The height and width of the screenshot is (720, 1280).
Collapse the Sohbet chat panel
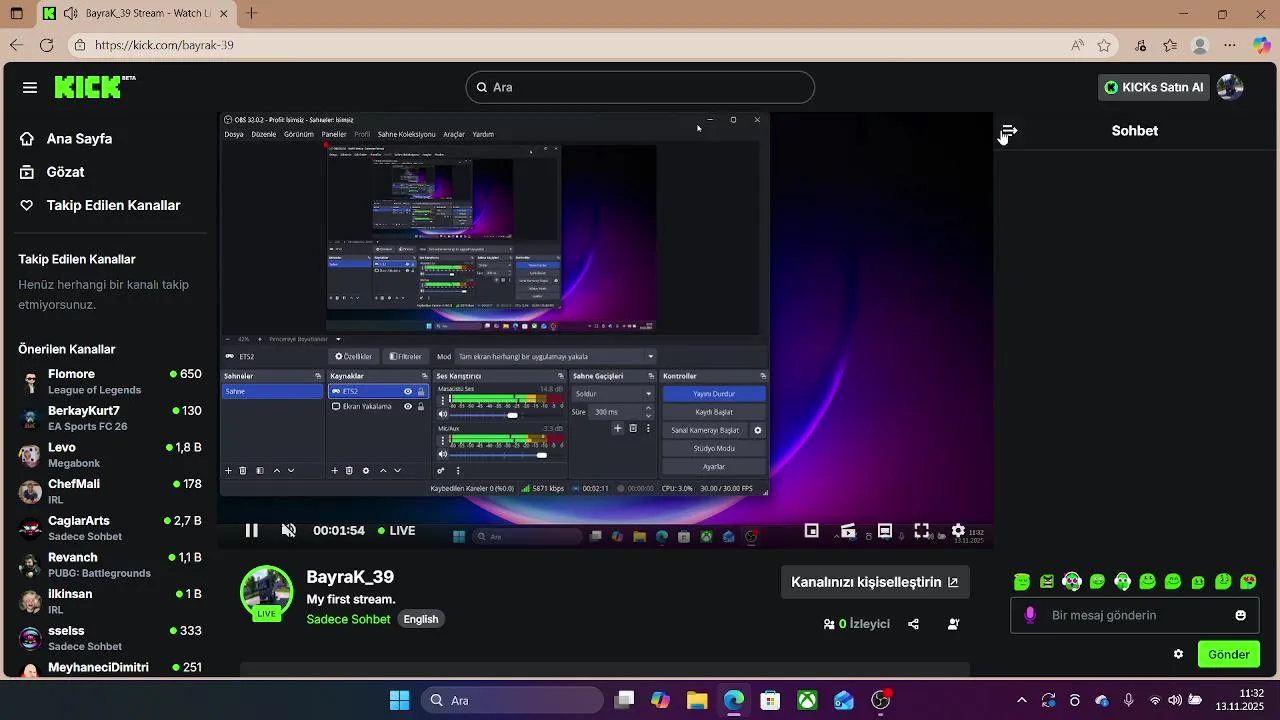pos(1009,131)
